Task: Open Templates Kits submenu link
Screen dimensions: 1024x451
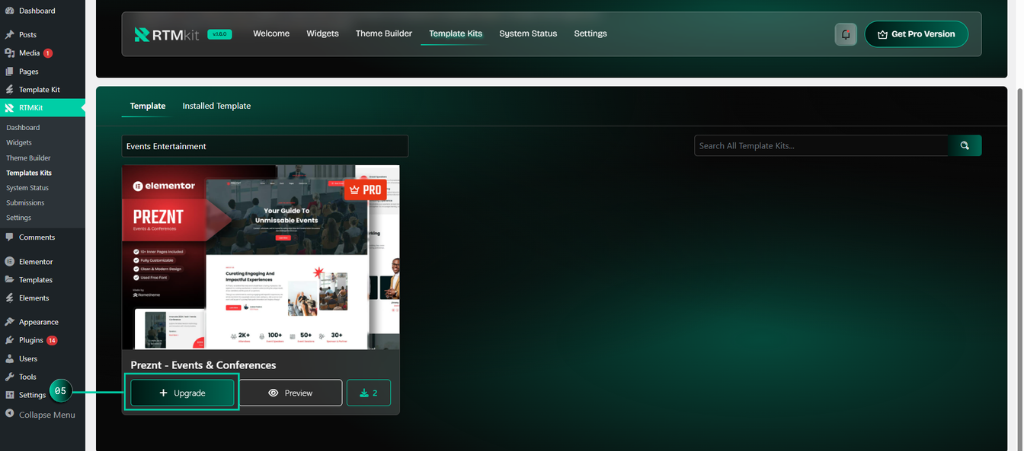Action: 29,173
